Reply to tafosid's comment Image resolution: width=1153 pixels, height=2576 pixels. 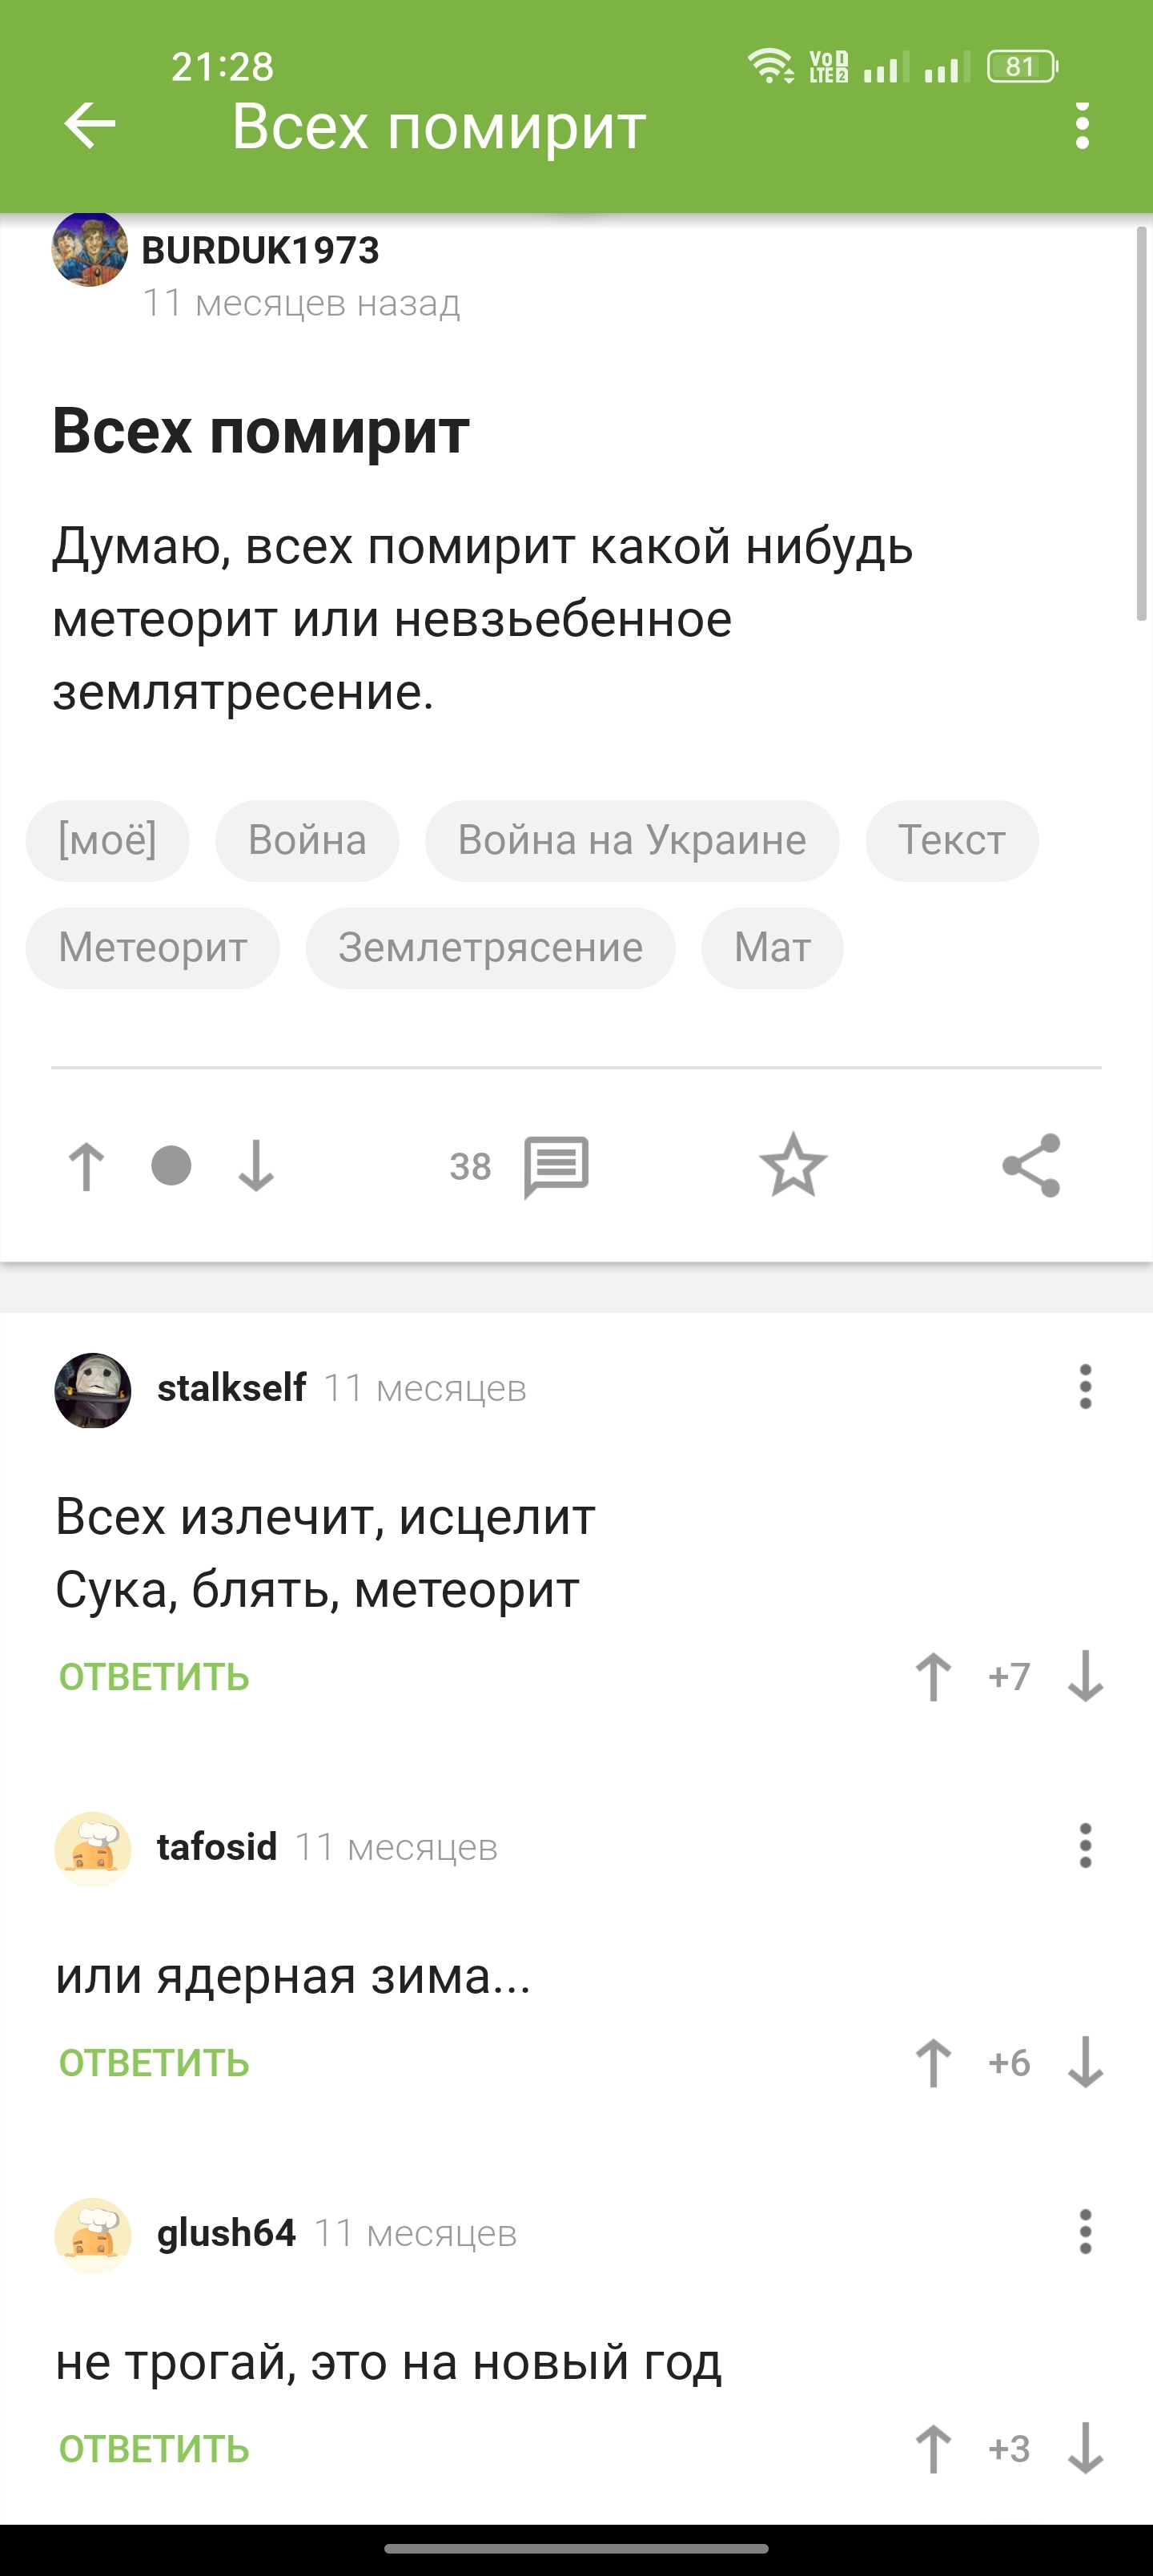click(x=154, y=2062)
